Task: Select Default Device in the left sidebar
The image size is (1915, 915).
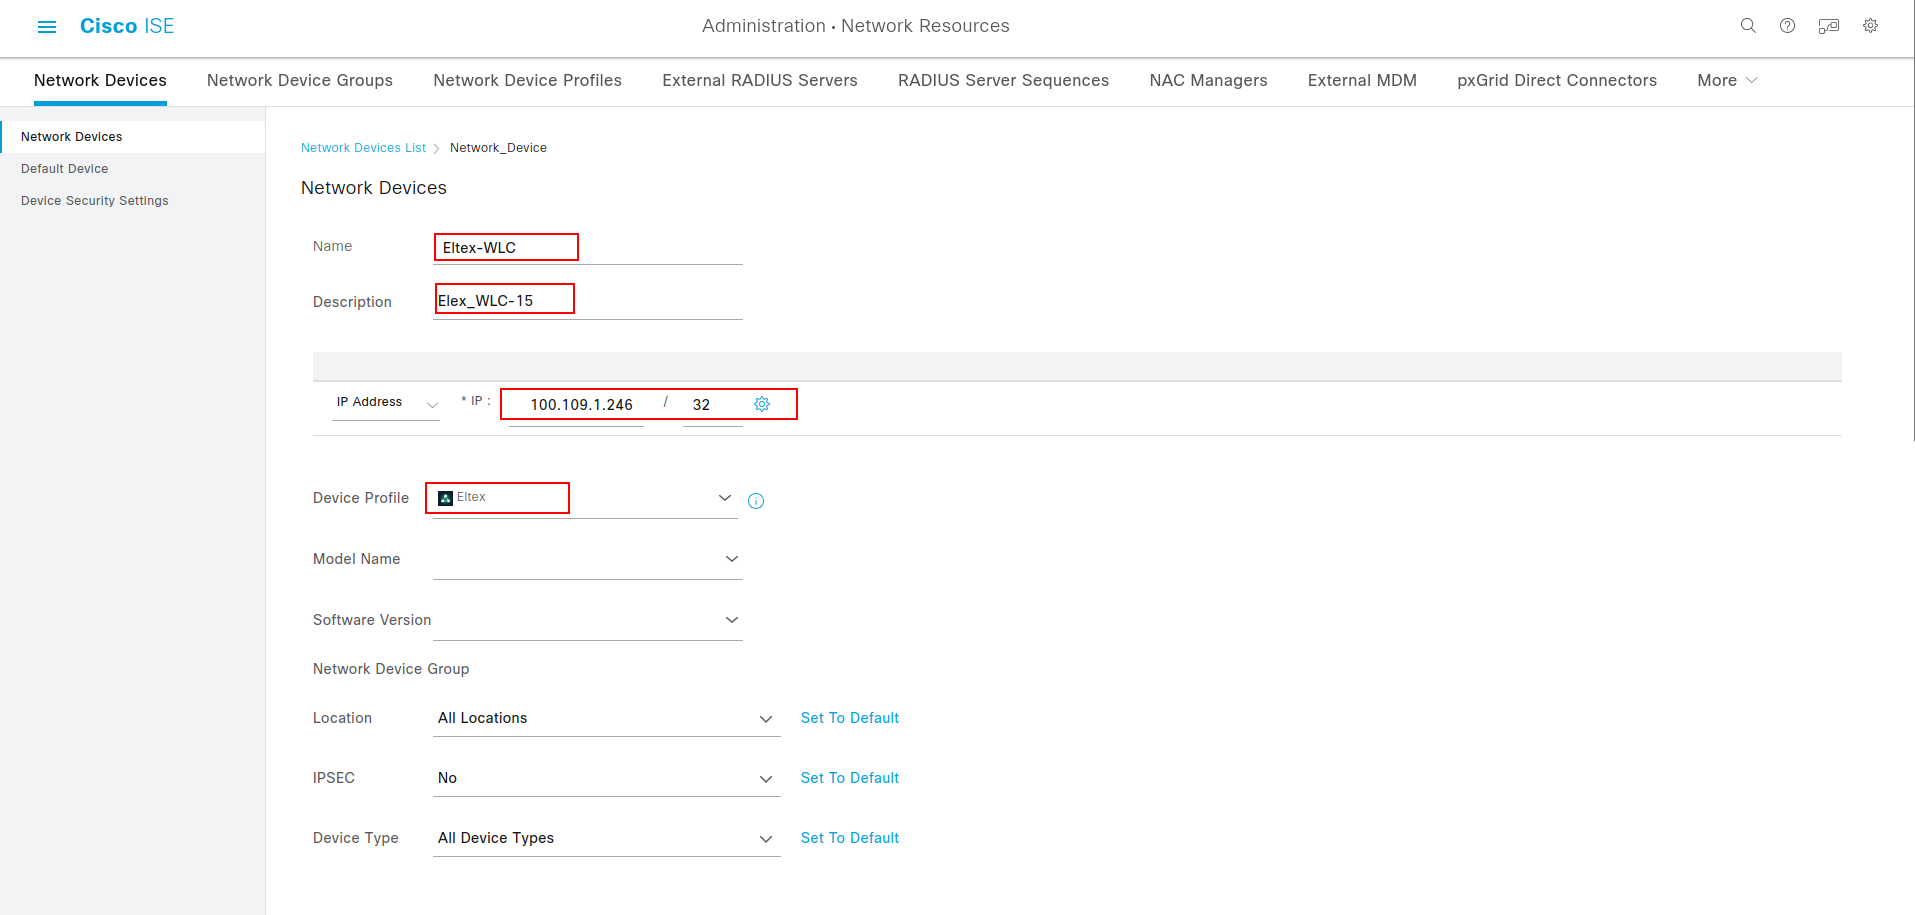Action: coord(65,169)
